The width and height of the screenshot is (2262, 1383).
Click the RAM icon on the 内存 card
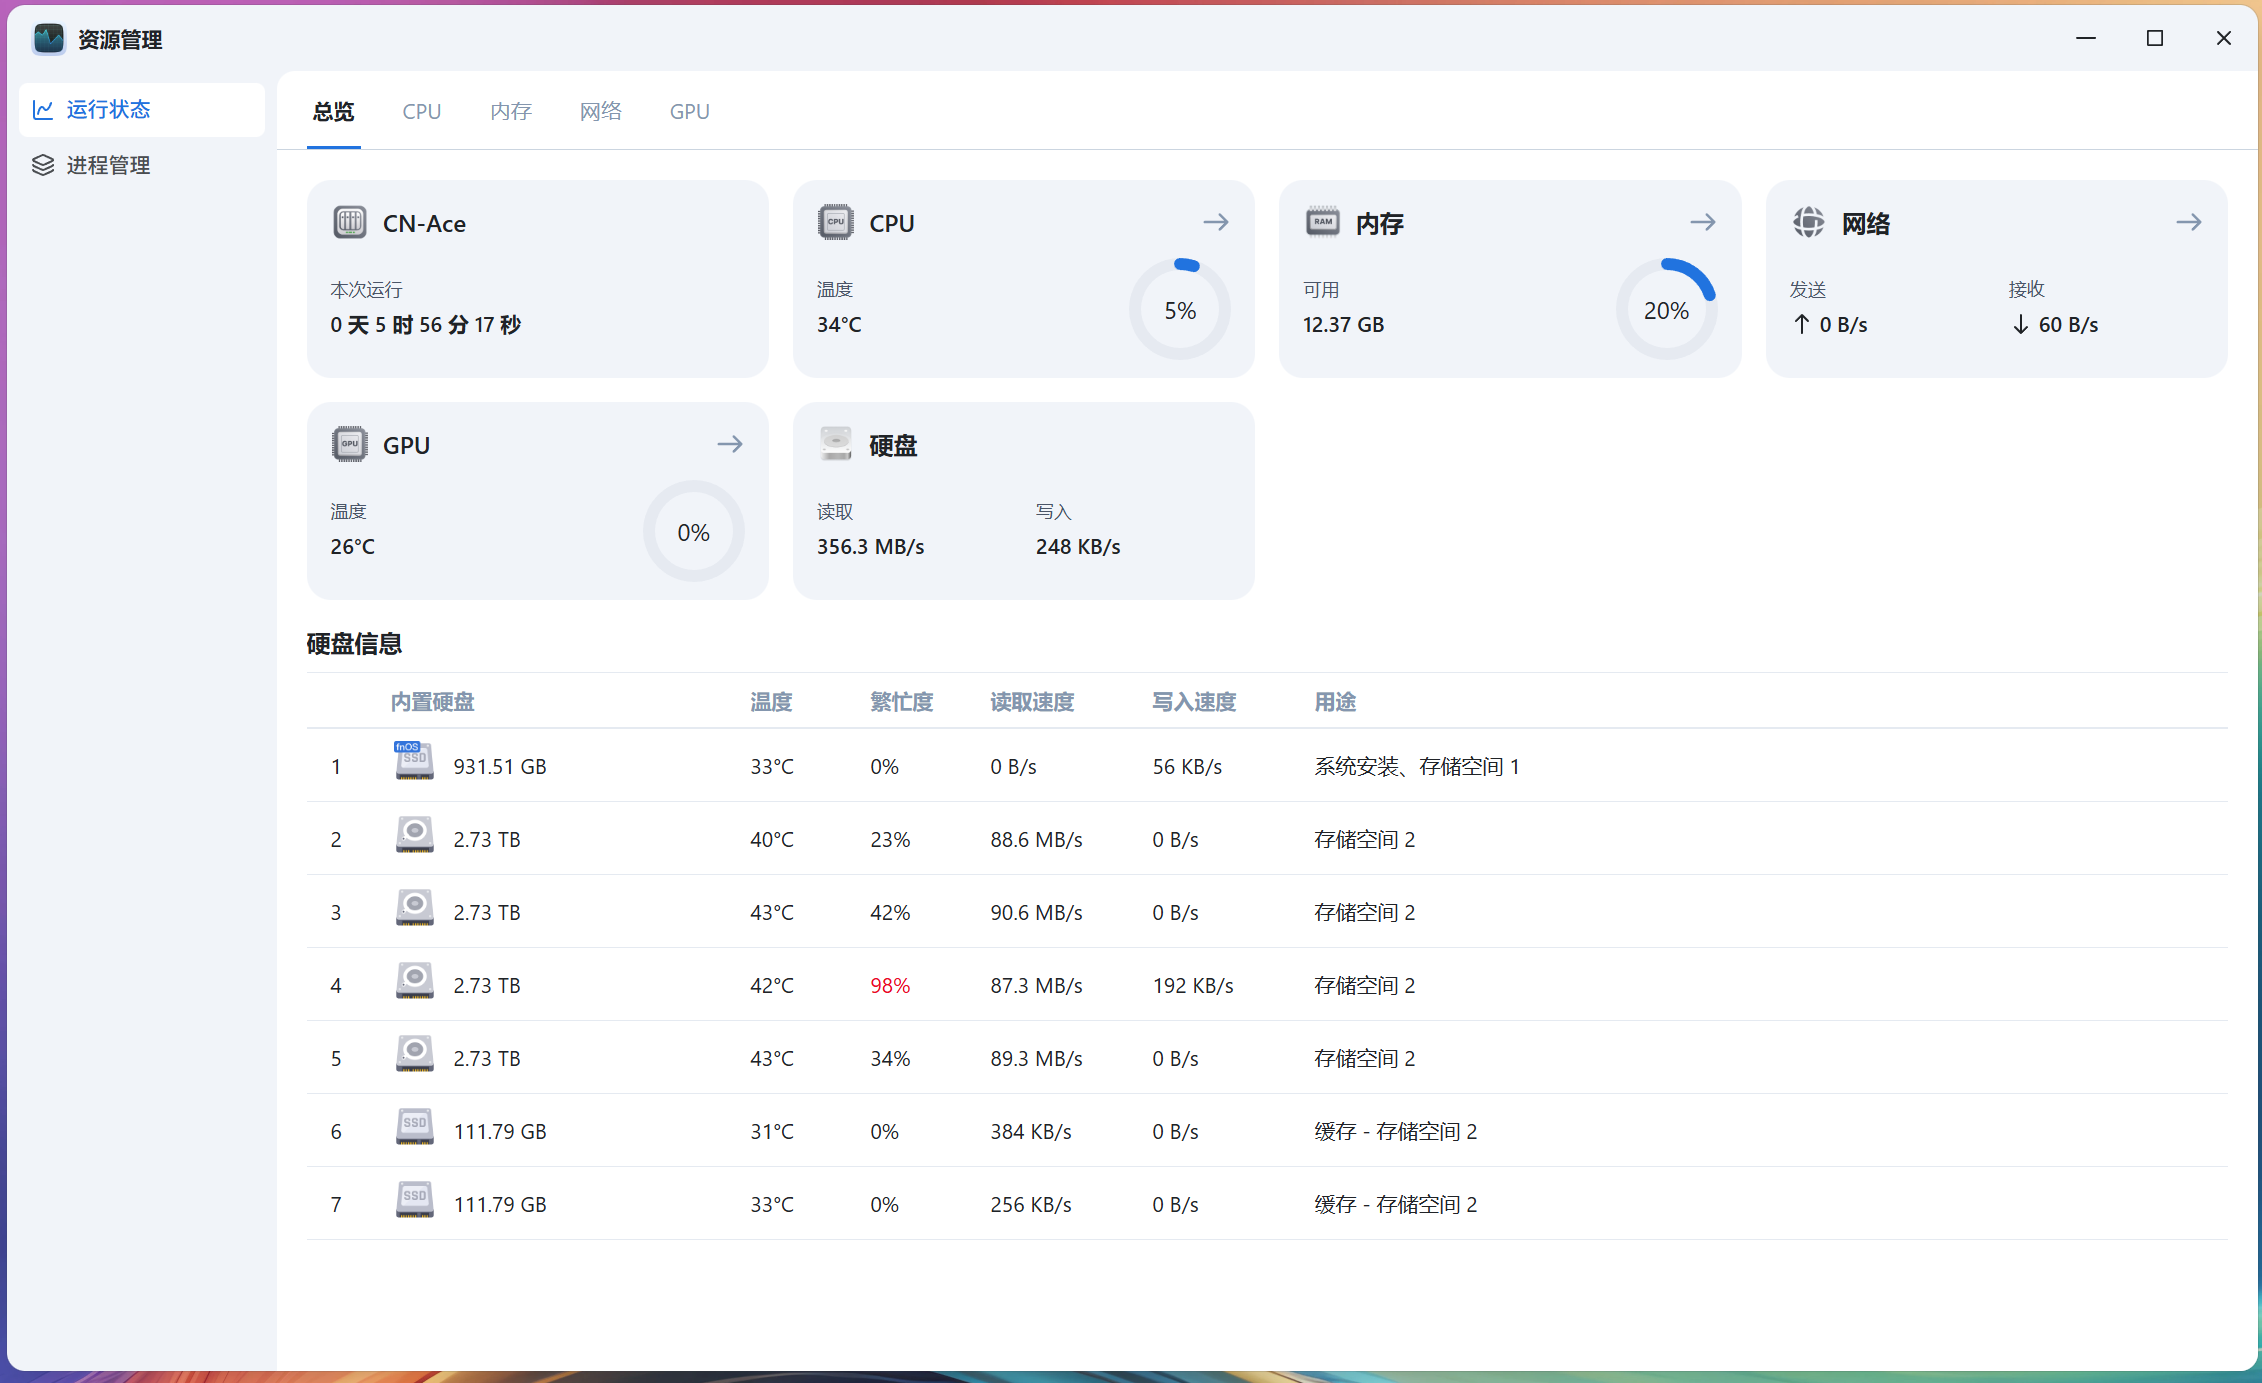pyautogui.click(x=1322, y=221)
